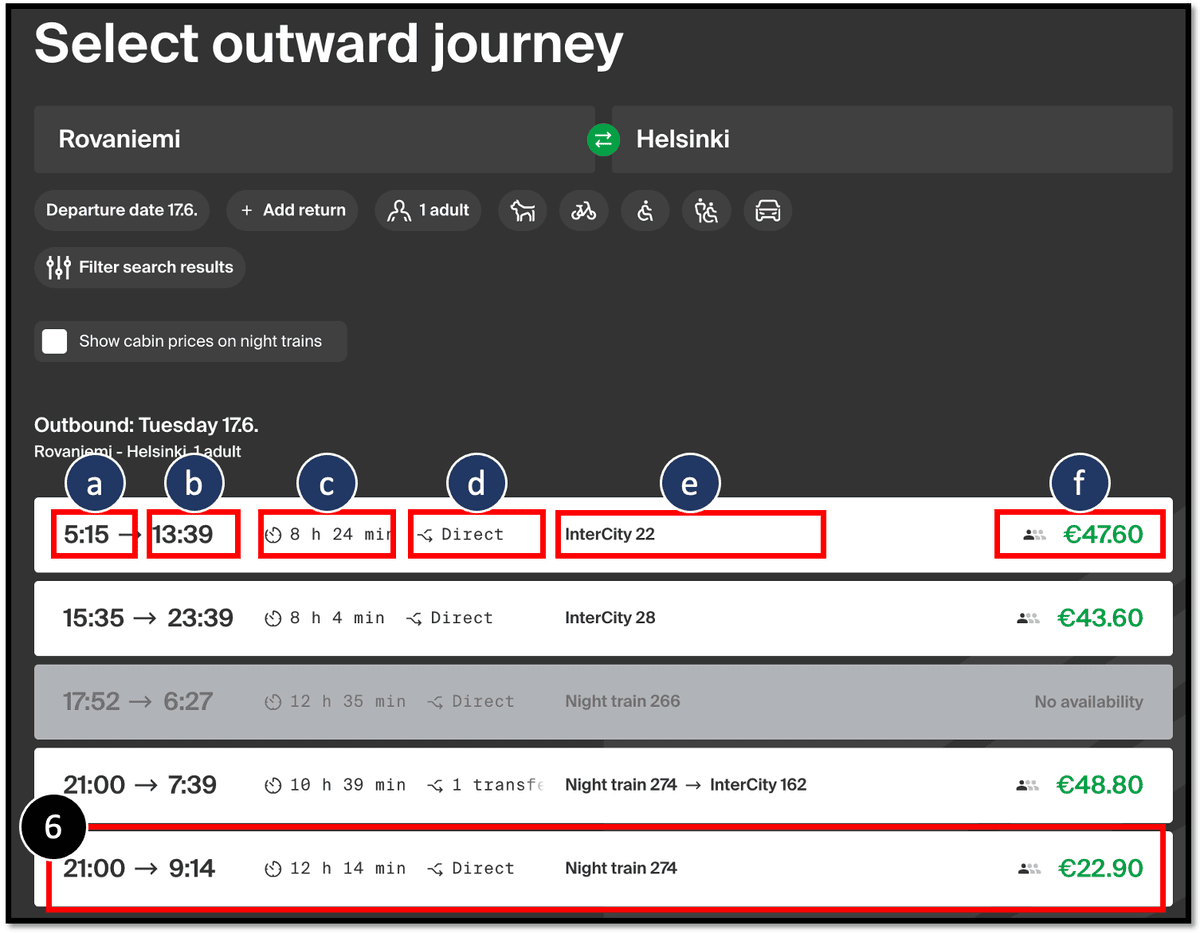Click the Outbound: Tuesday 17.6. heading

click(146, 425)
